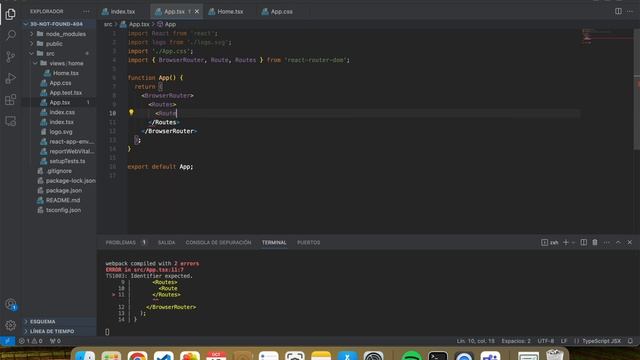Open the Source Control view icon
The height and width of the screenshot is (360, 640).
tap(11, 57)
